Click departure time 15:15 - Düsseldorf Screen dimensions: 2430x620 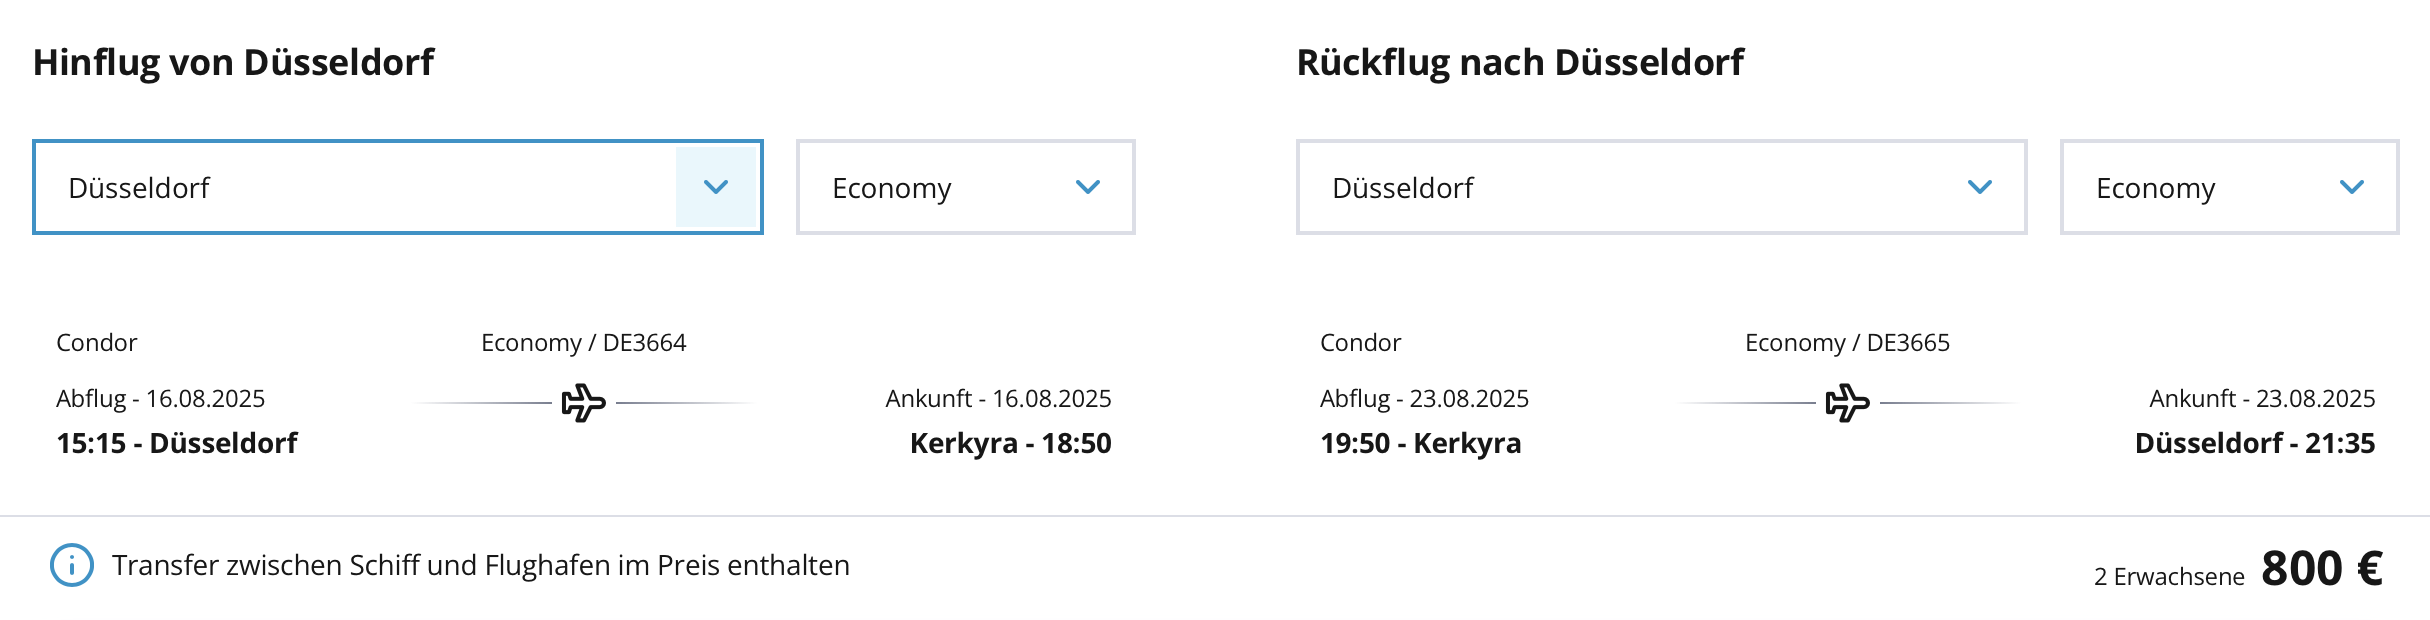coord(177,443)
